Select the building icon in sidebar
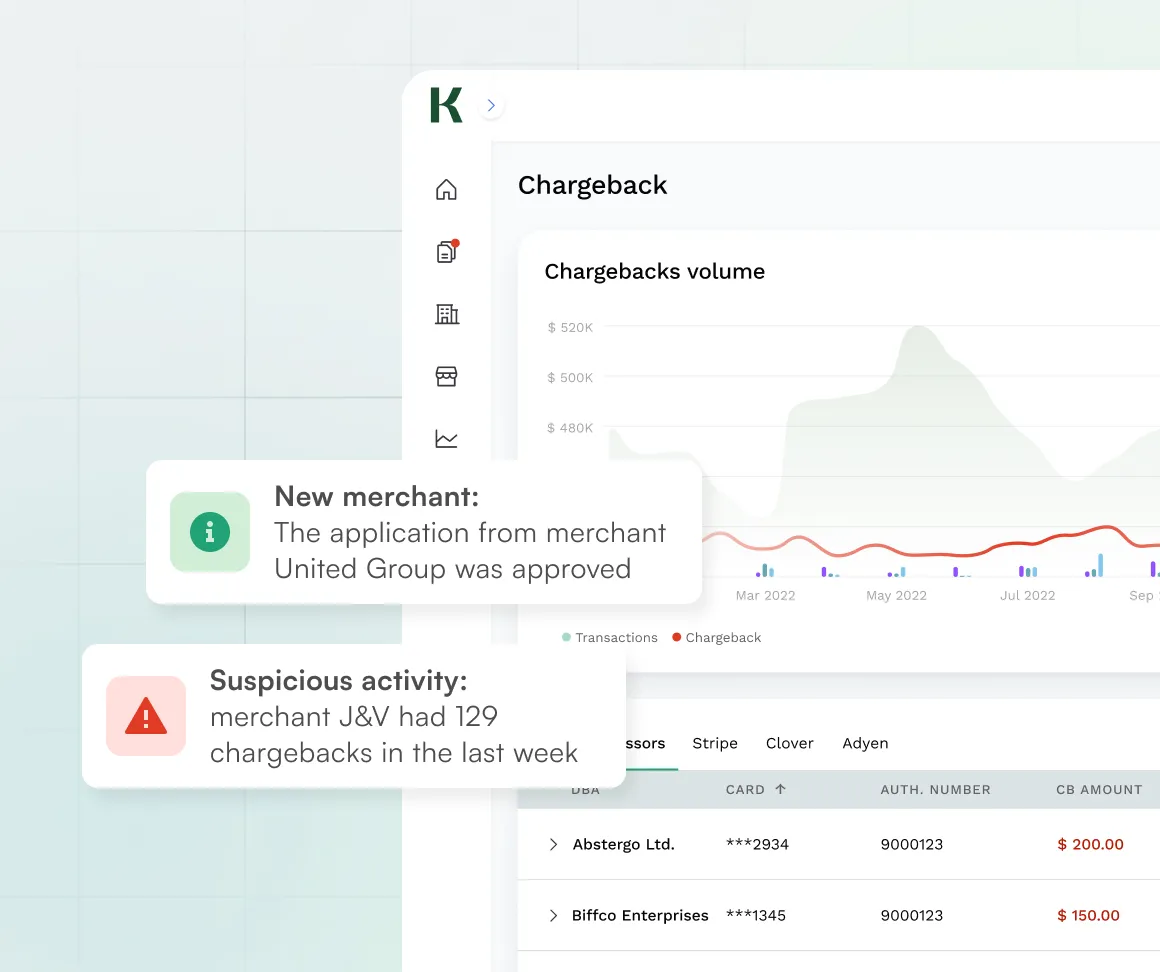 tap(446, 314)
